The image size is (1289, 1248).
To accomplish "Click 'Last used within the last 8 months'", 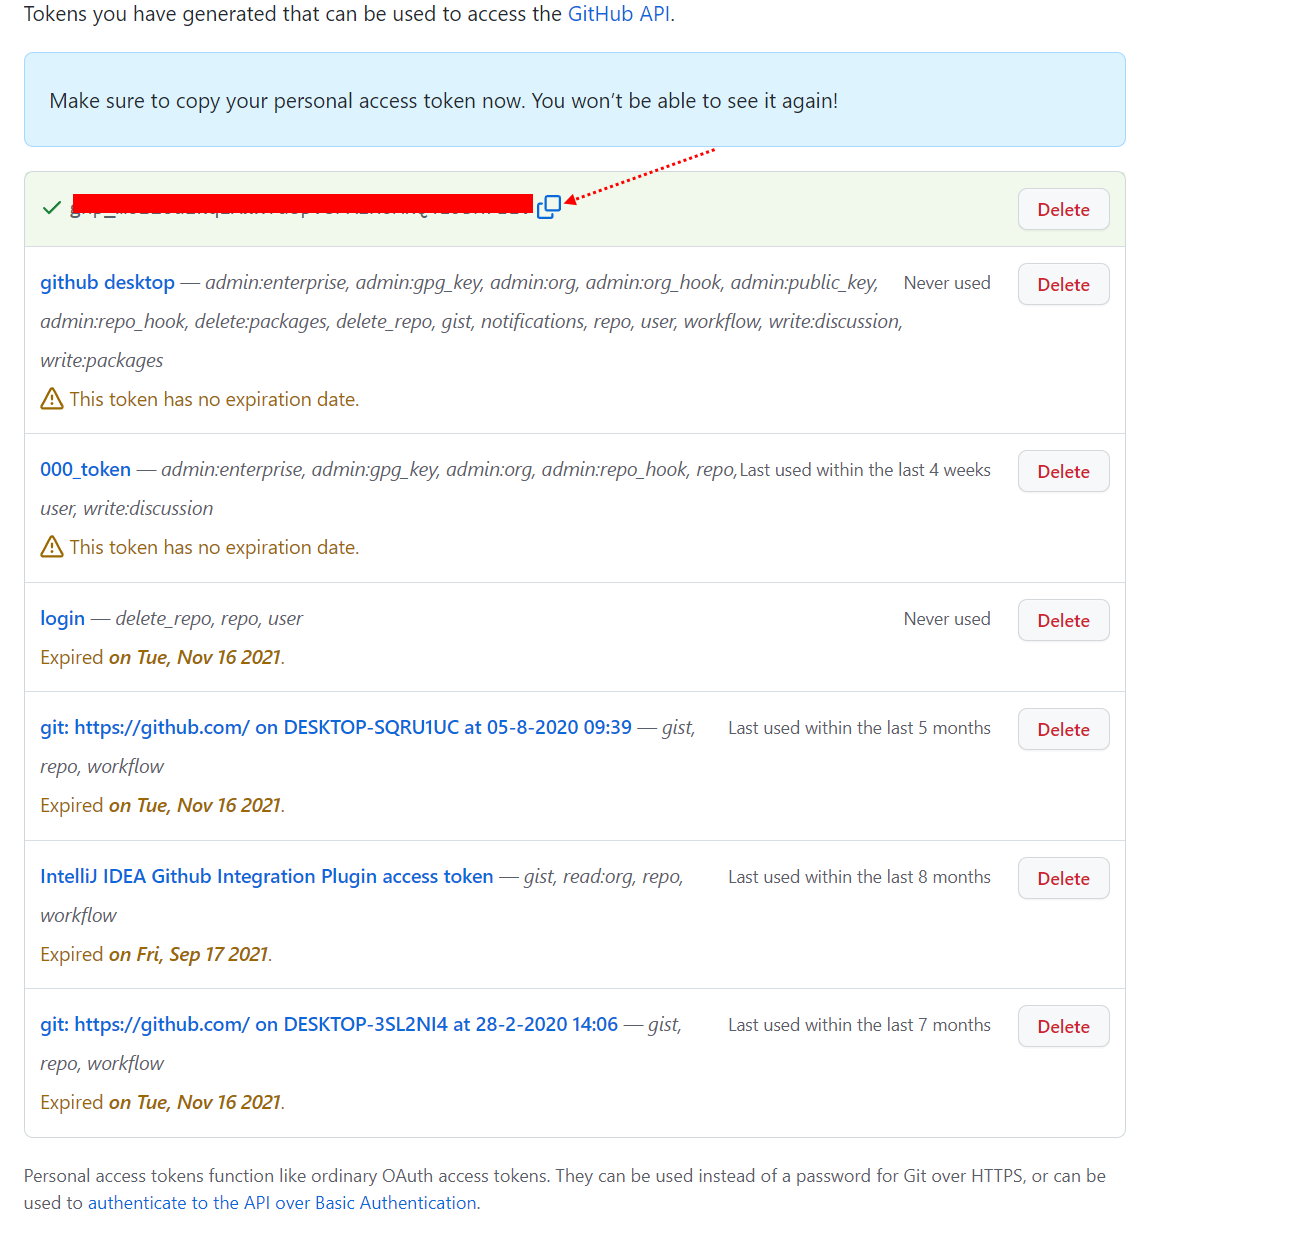I will pyautogui.click(x=859, y=877).
